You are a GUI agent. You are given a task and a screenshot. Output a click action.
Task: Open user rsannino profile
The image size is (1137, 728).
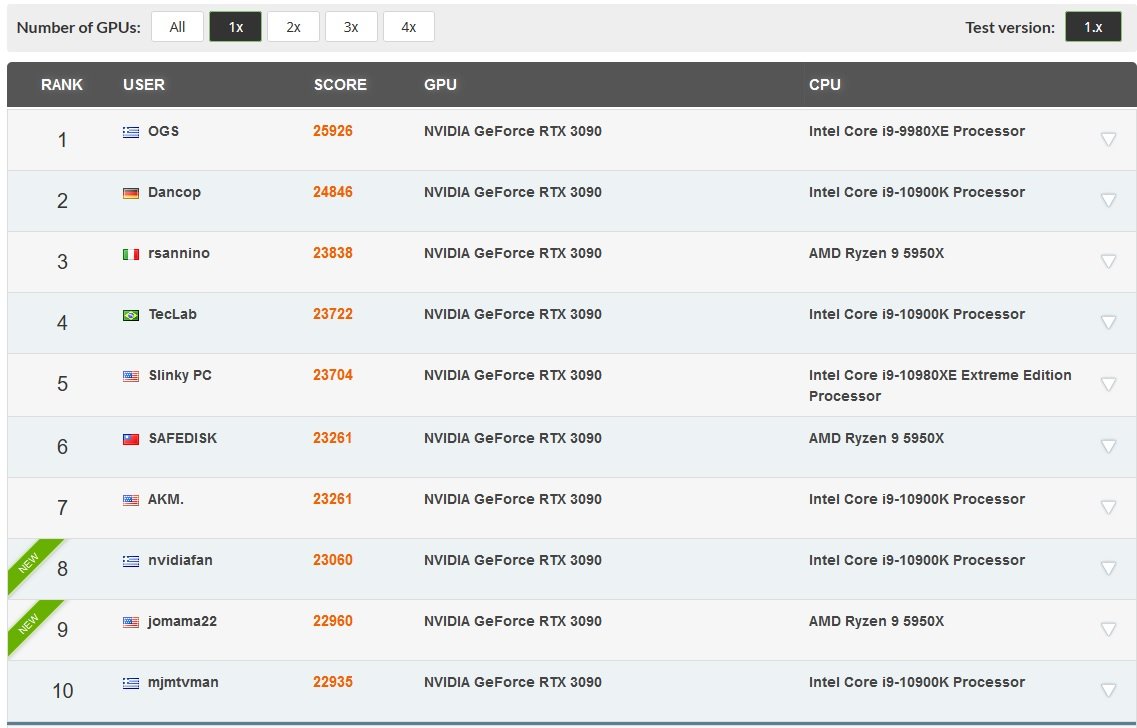(x=178, y=253)
